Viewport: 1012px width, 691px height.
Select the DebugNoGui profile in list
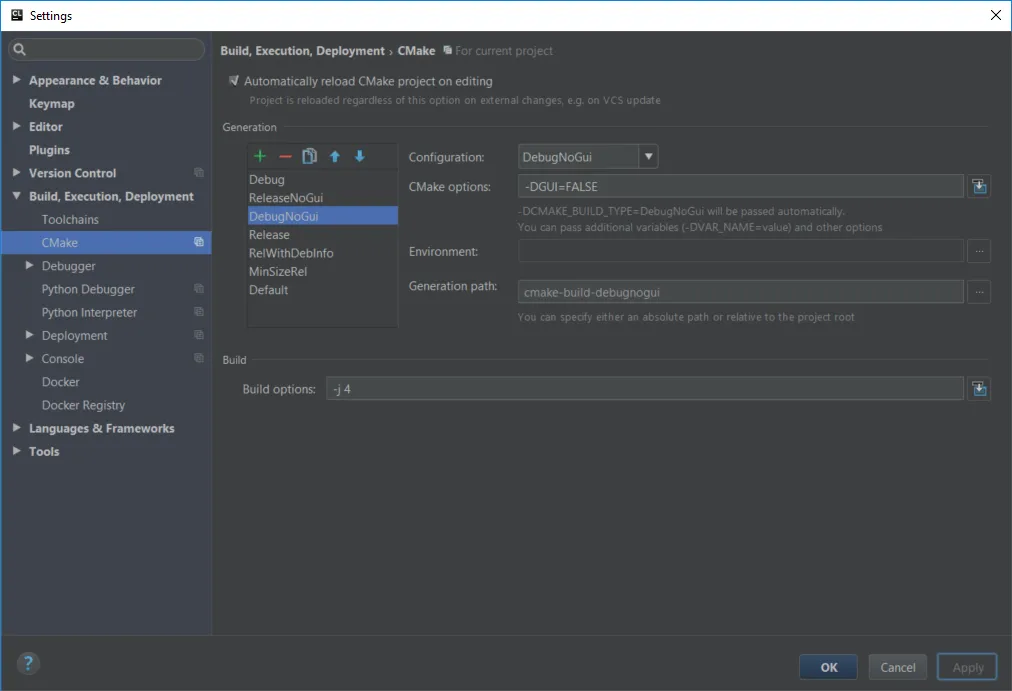[322, 216]
